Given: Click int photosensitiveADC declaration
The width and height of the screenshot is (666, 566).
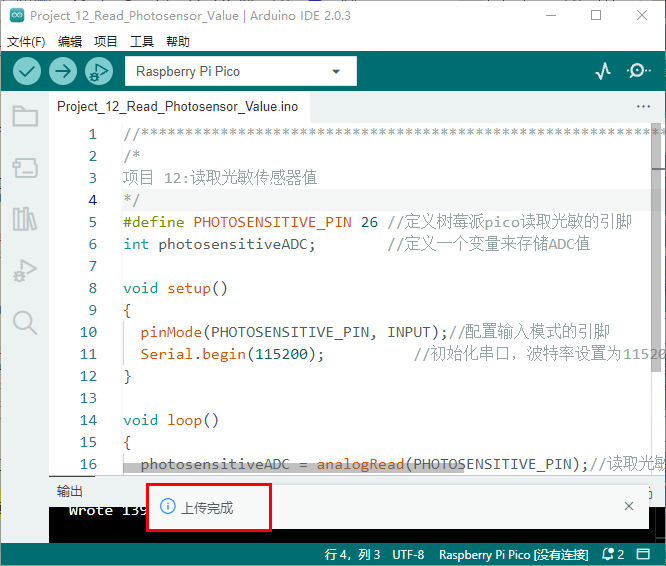Looking at the screenshot, I should pos(219,244).
